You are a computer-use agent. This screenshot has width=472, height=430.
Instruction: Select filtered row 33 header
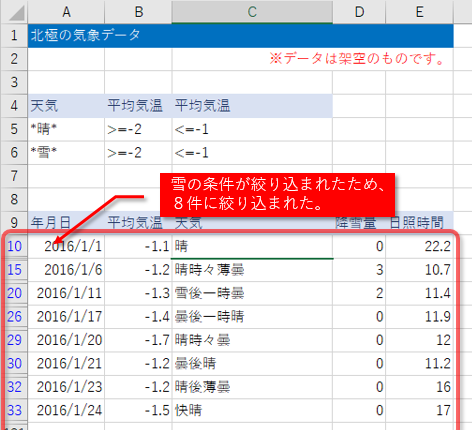14,410
